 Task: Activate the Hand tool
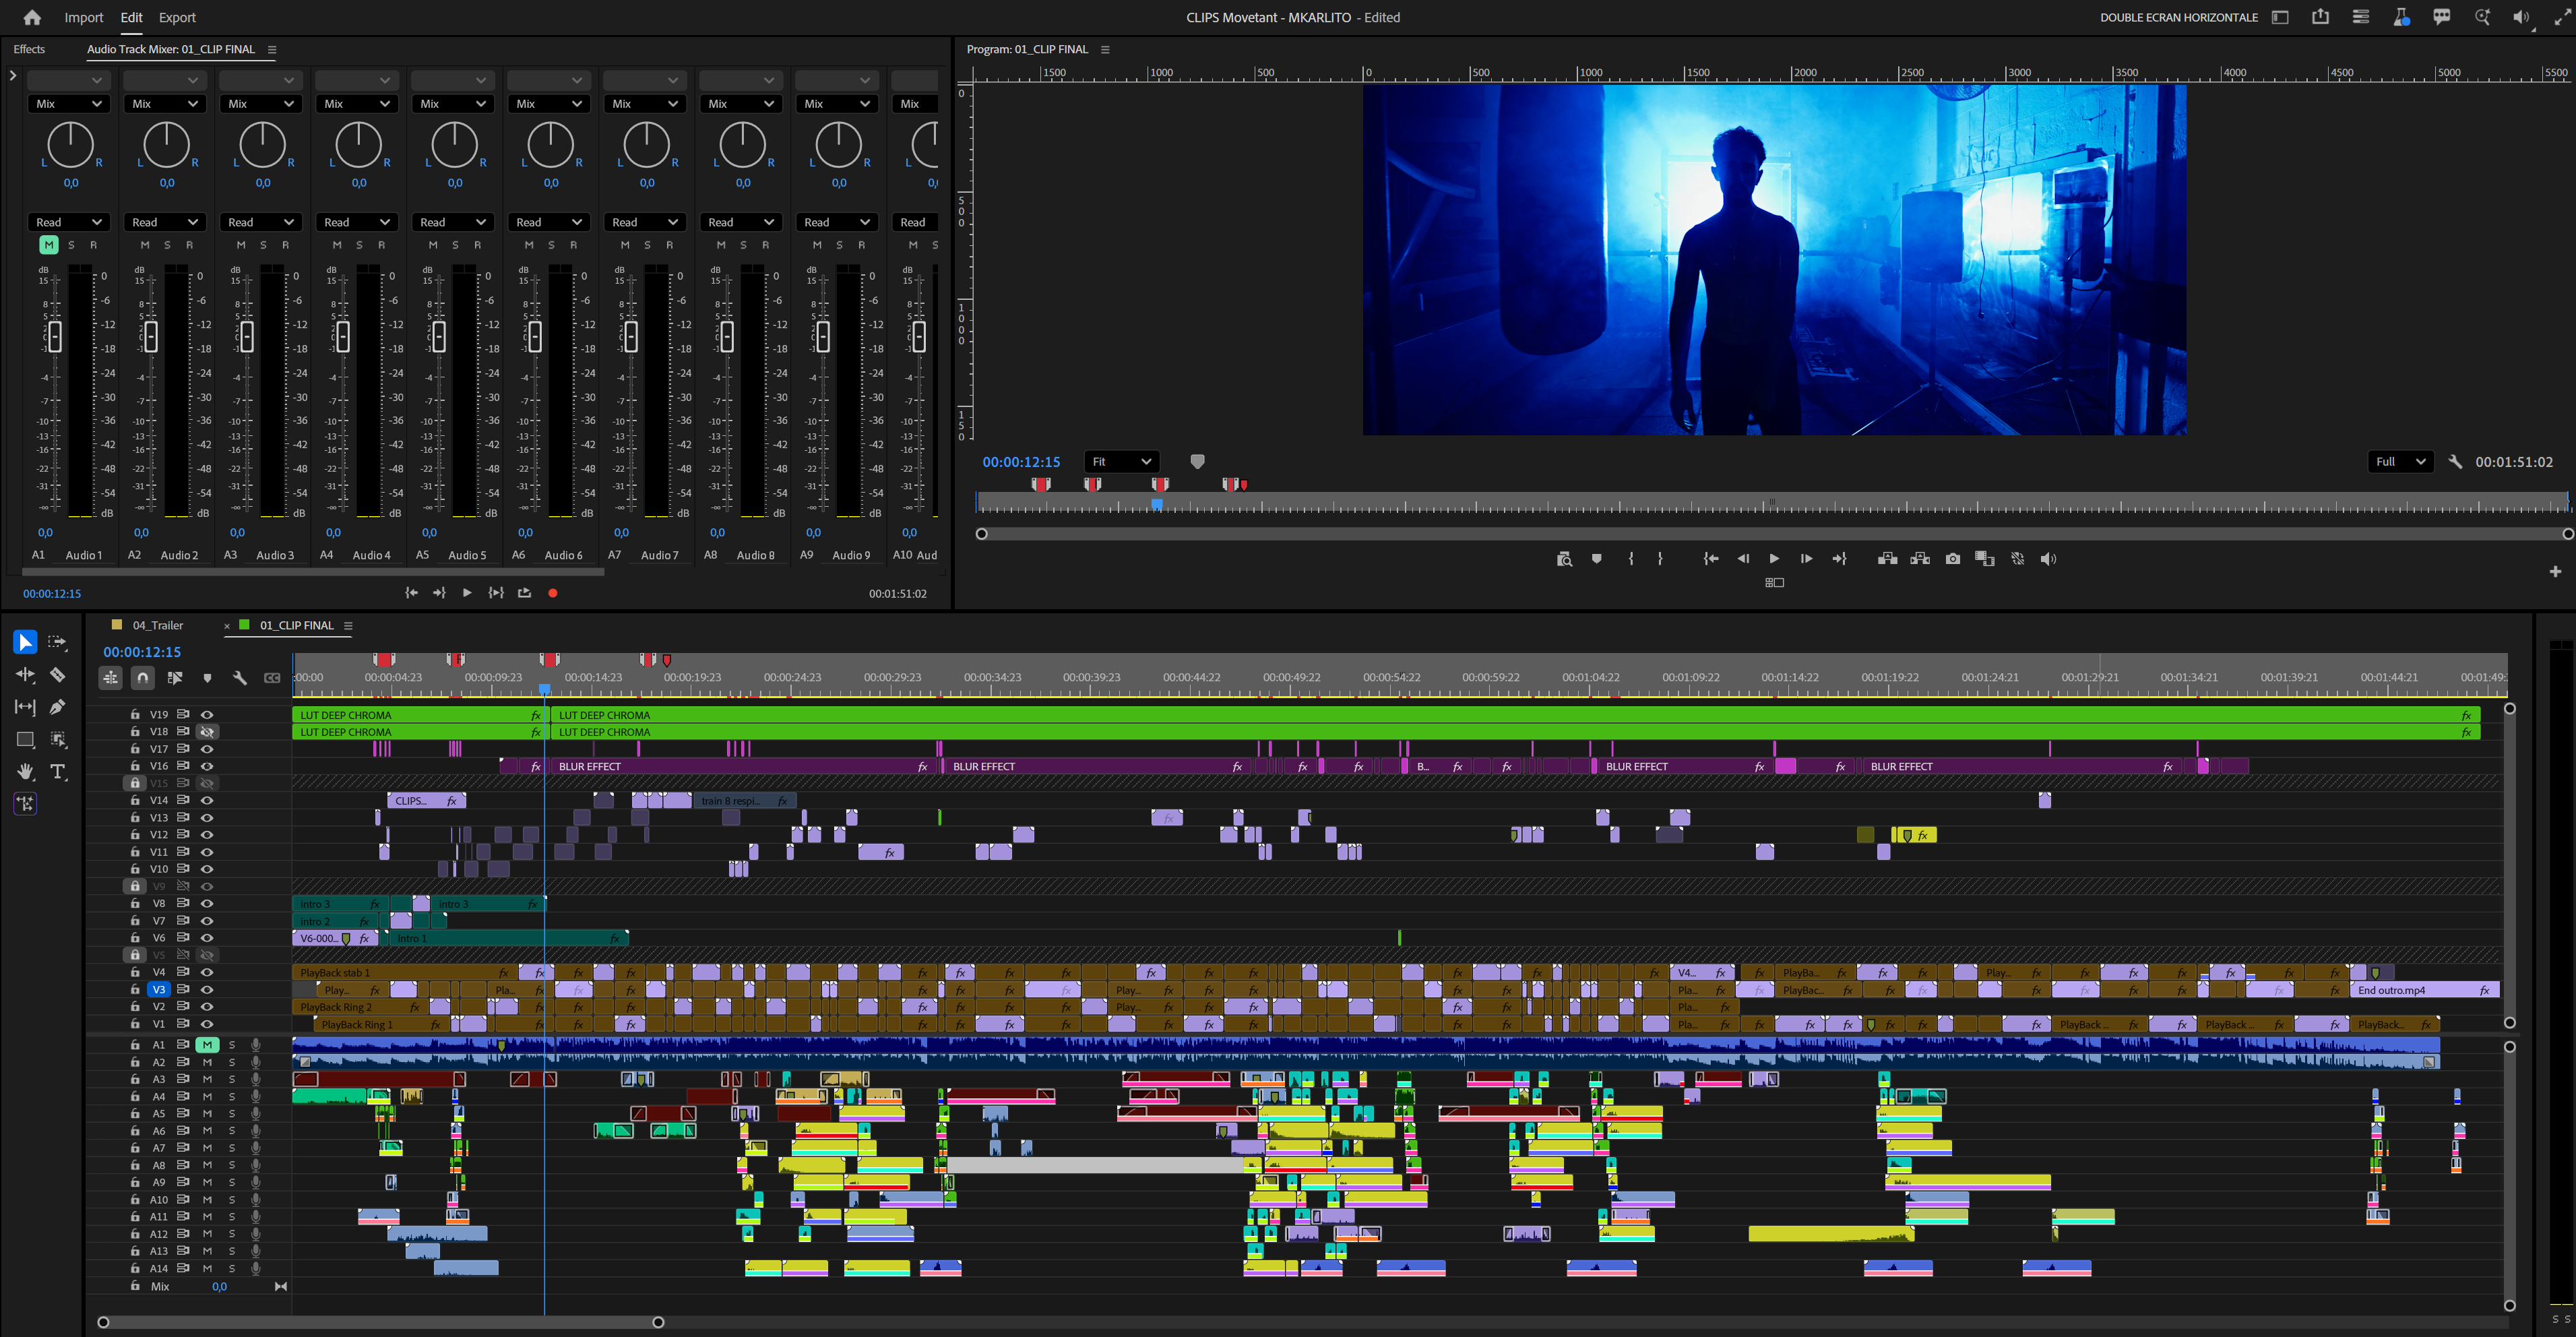tap(25, 771)
